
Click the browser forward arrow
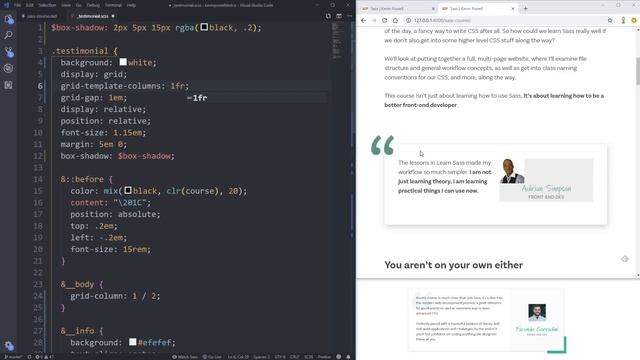tap(374, 20)
